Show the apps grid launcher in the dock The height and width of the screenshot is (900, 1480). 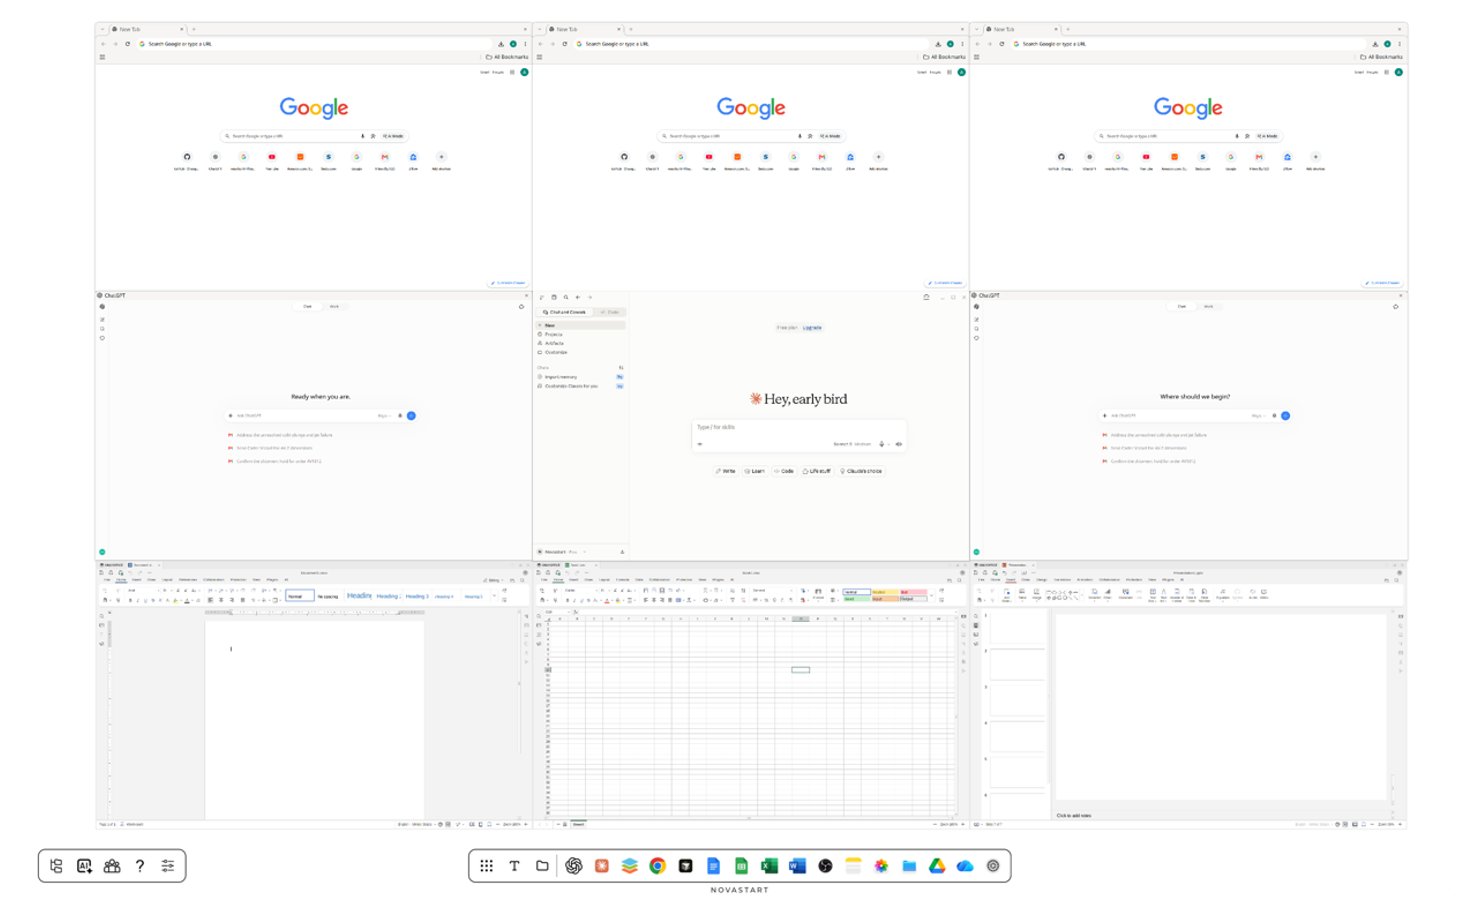(x=486, y=866)
